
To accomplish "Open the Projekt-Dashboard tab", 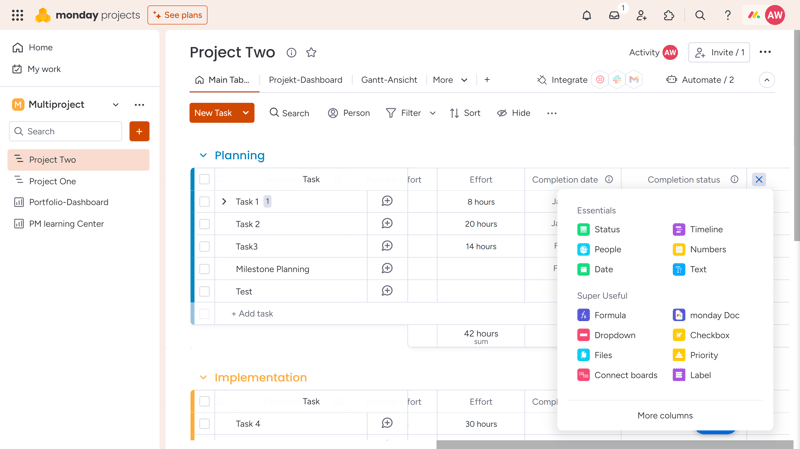I will [306, 80].
